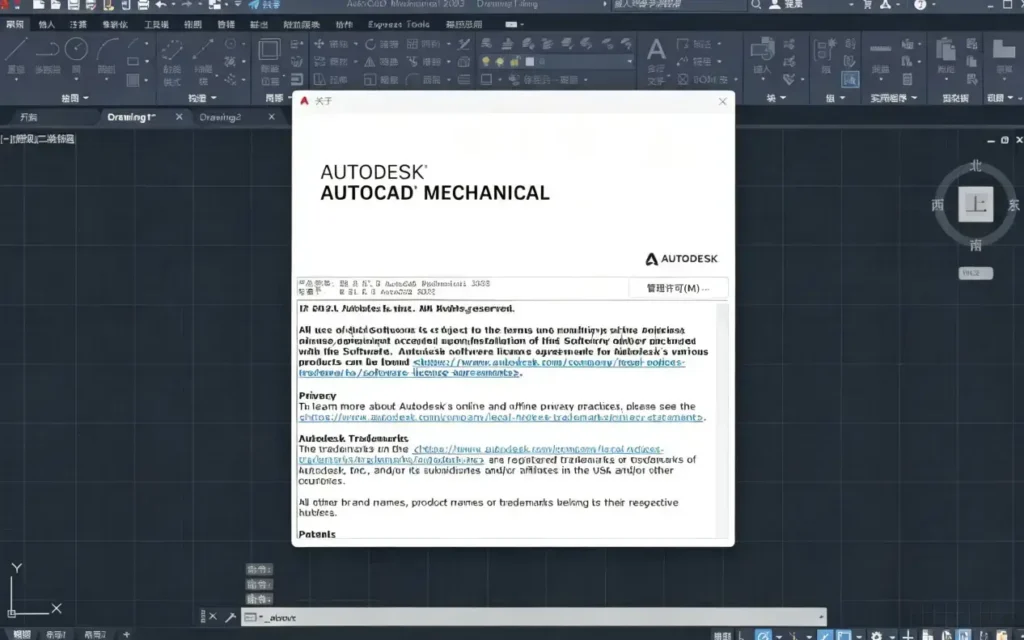Select the Polyline tool in ribbon

coord(47,50)
